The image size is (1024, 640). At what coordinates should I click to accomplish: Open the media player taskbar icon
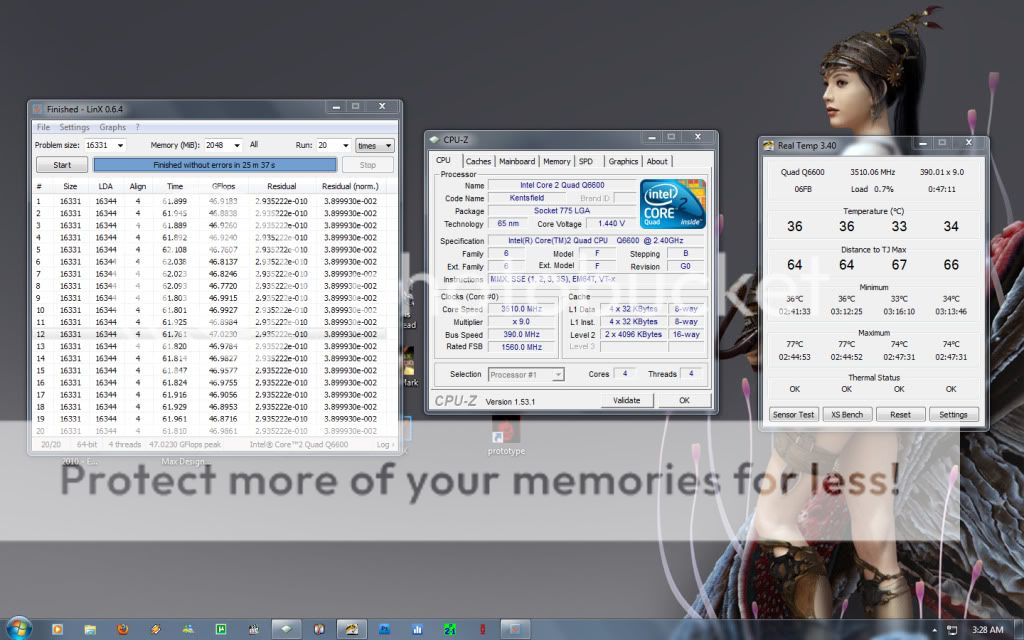[x=57, y=629]
